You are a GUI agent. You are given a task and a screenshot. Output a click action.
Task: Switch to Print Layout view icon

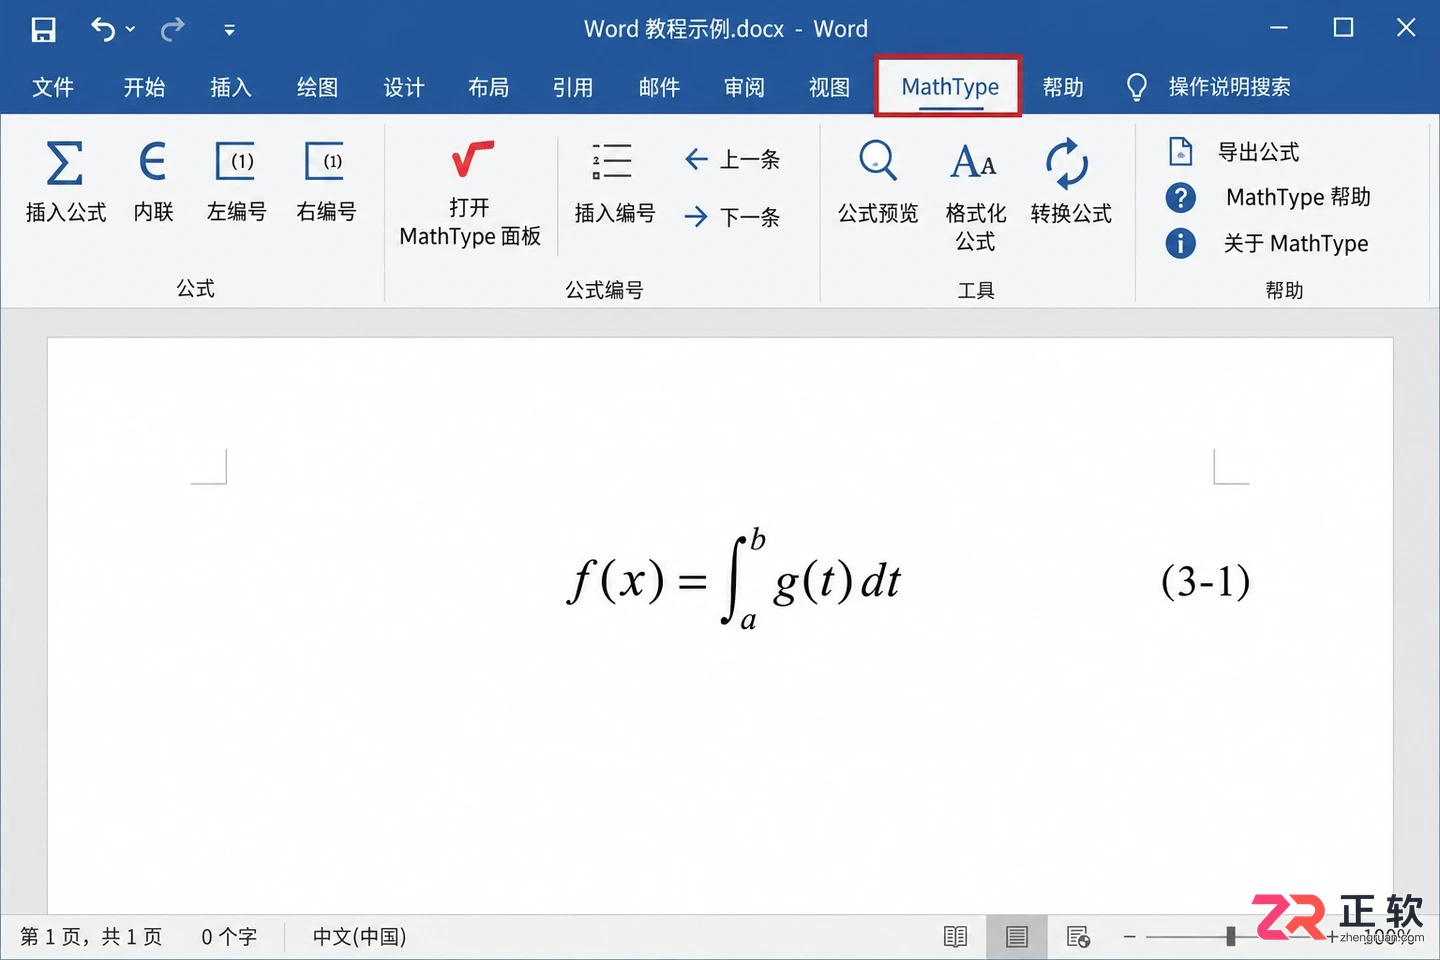coord(1017,937)
